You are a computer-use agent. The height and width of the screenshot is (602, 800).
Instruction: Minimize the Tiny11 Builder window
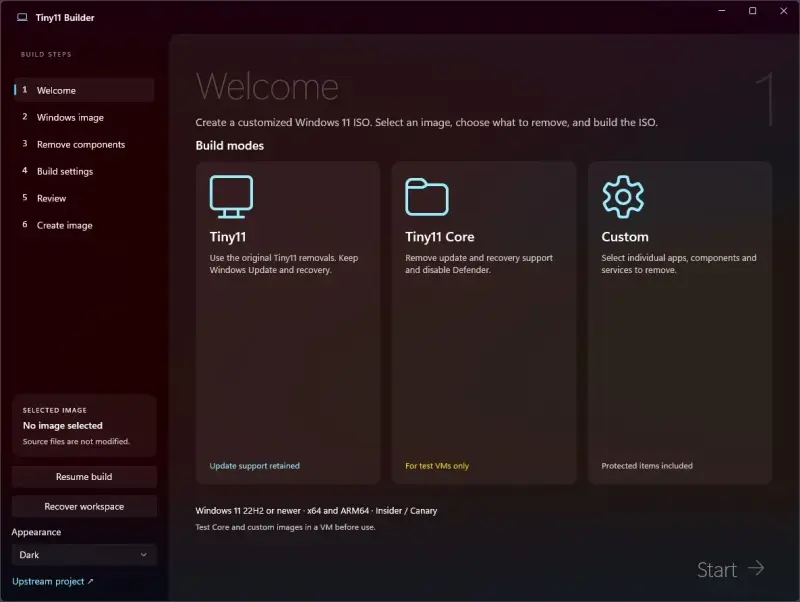pos(721,11)
